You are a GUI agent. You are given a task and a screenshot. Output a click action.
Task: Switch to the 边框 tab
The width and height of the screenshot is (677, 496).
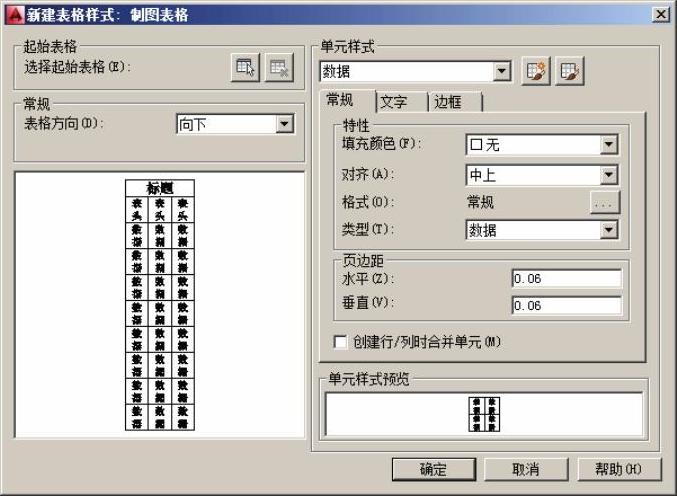point(453,102)
